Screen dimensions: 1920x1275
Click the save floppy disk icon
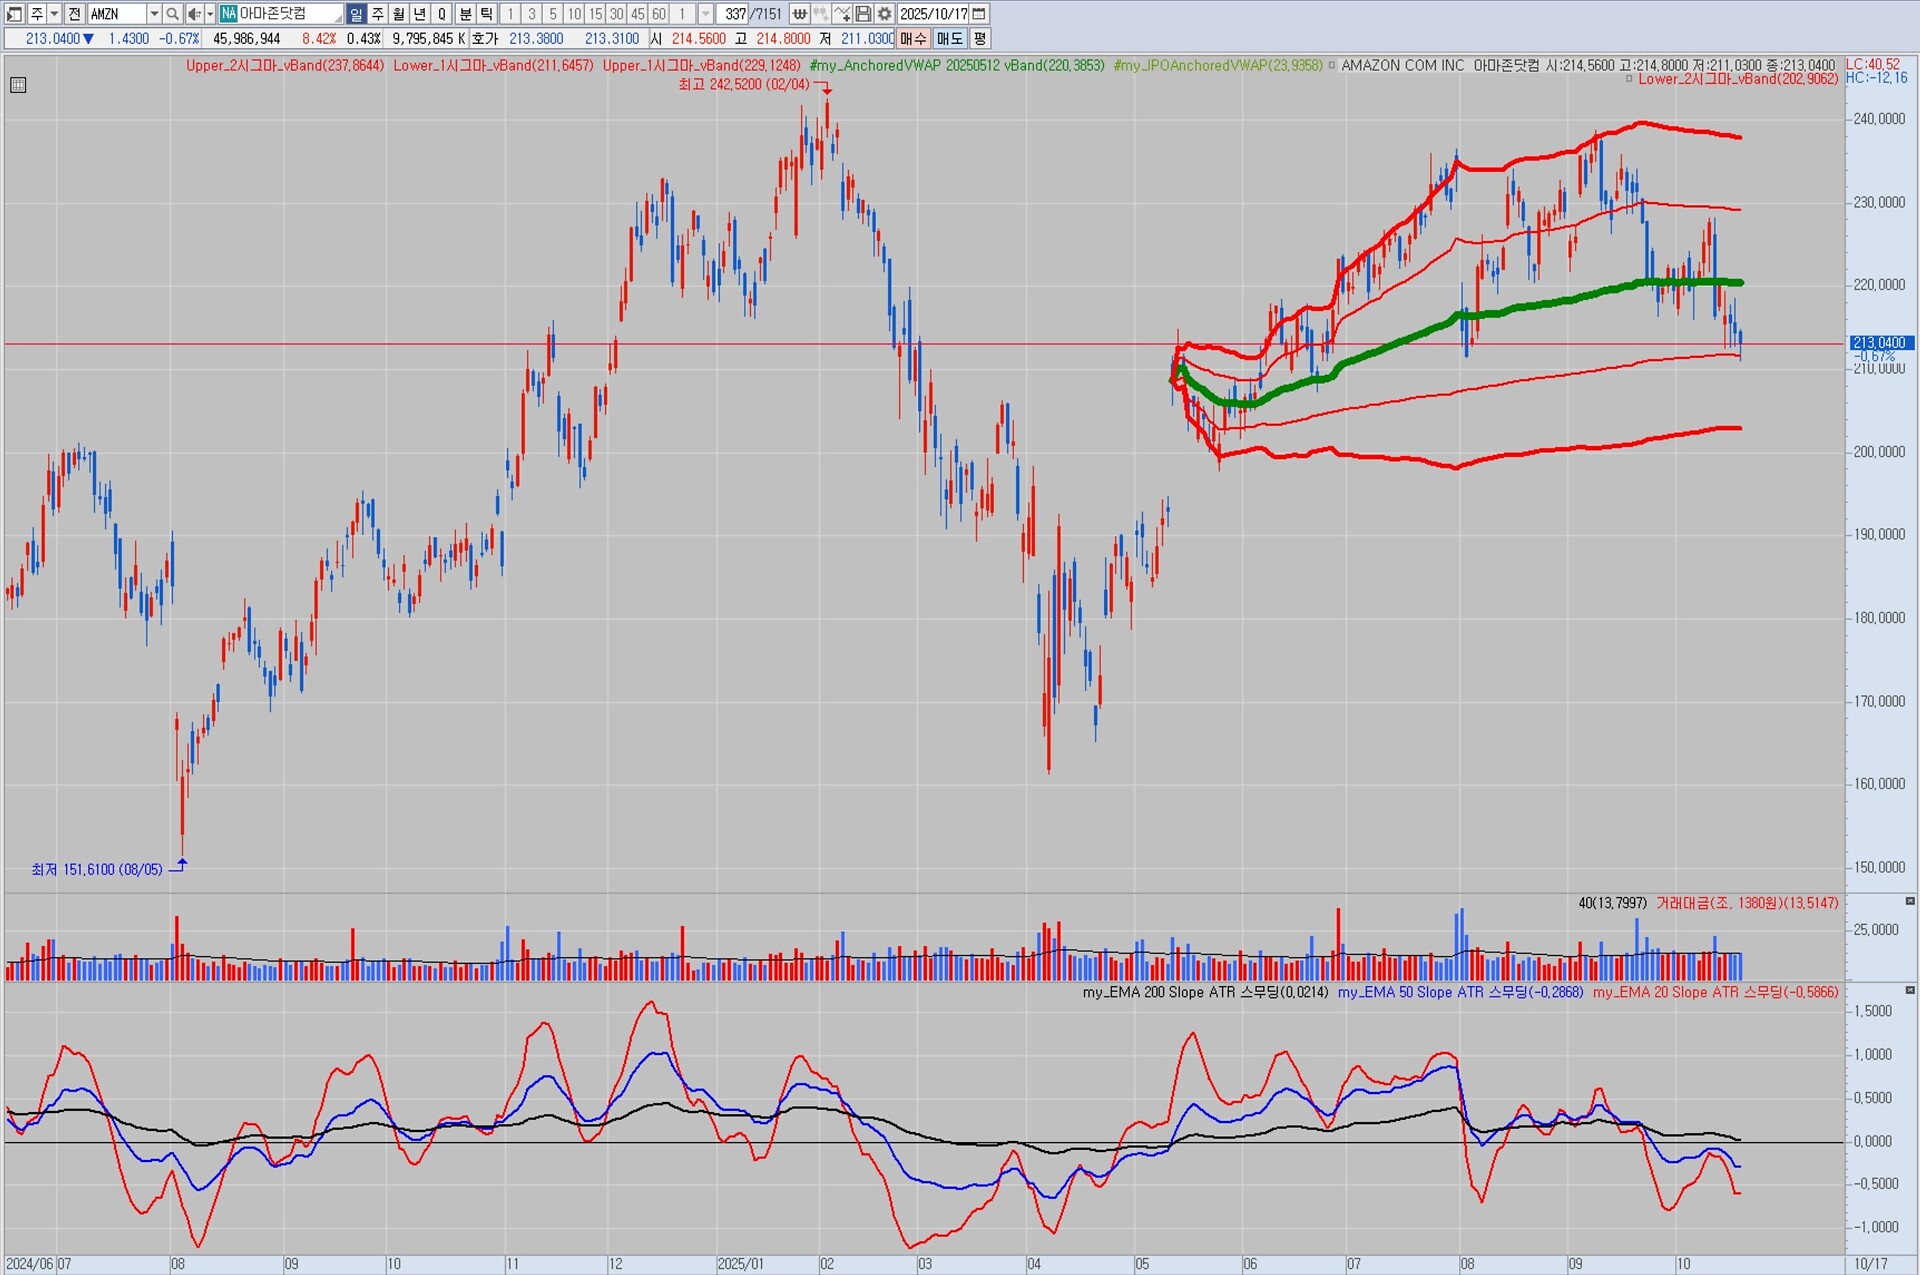tap(864, 14)
